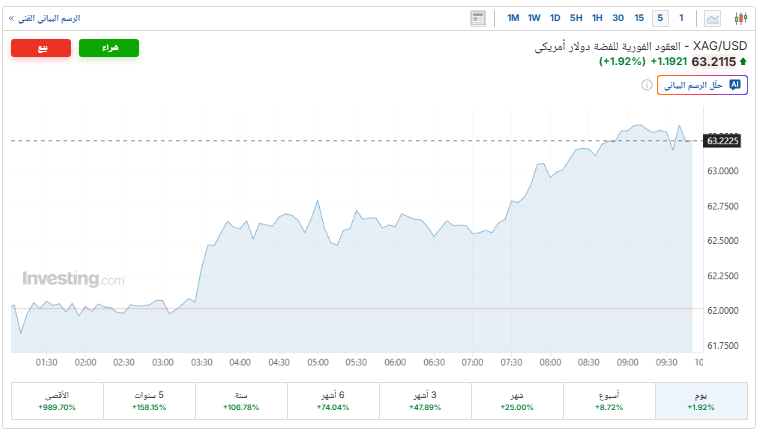Click the news overlay icon in the toolbar
The image size is (764, 429).
[x=477, y=18]
